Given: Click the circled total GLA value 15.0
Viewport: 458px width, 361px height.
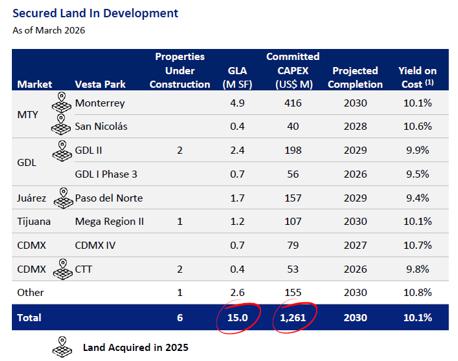Looking at the screenshot, I should [x=238, y=317].
